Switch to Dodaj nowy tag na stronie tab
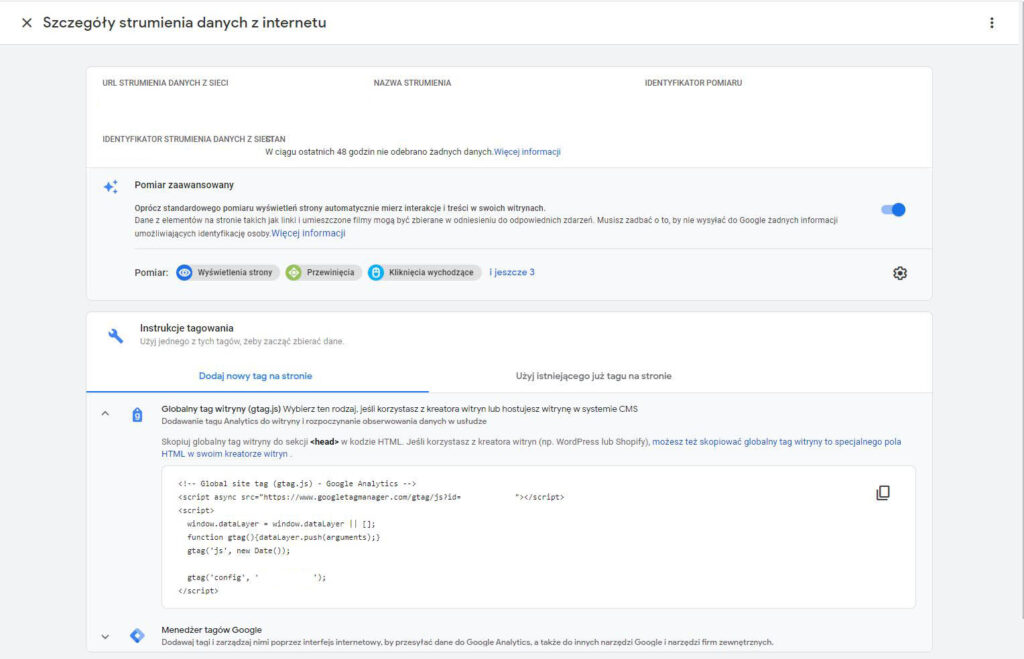 tap(255, 376)
